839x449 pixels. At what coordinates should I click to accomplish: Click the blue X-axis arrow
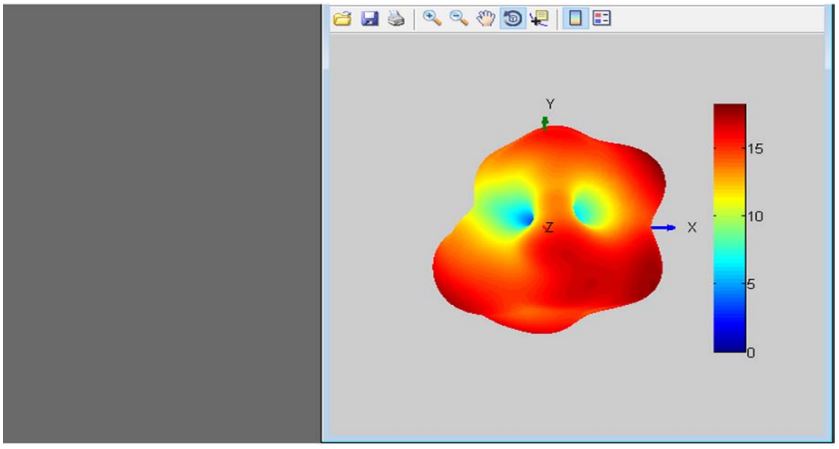(x=663, y=227)
